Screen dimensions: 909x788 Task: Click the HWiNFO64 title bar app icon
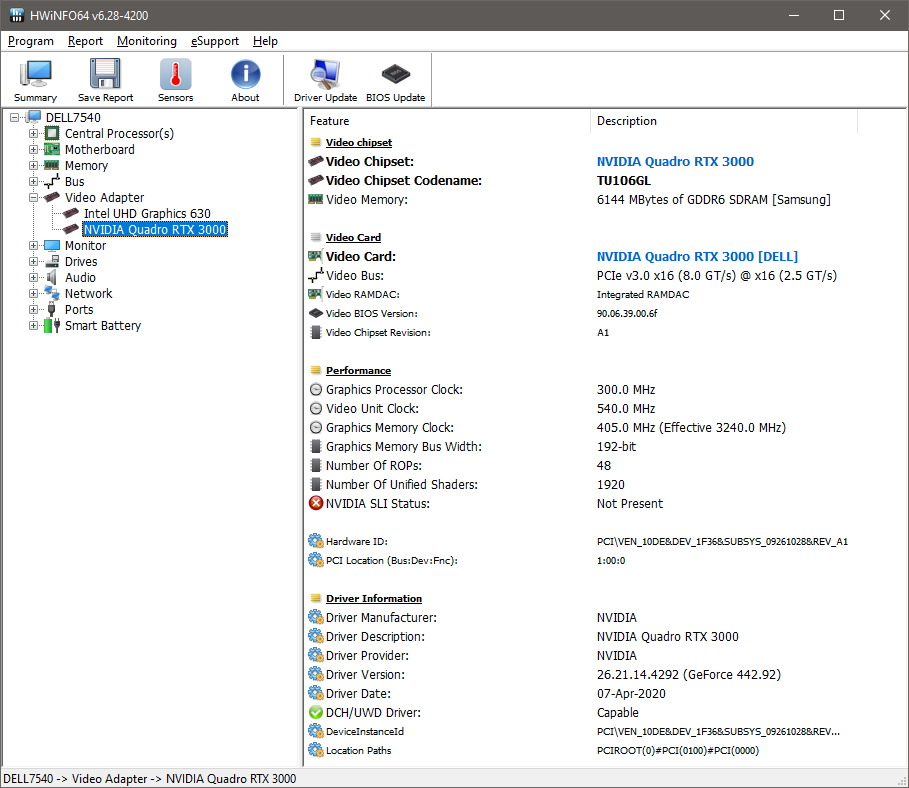(17, 15)
